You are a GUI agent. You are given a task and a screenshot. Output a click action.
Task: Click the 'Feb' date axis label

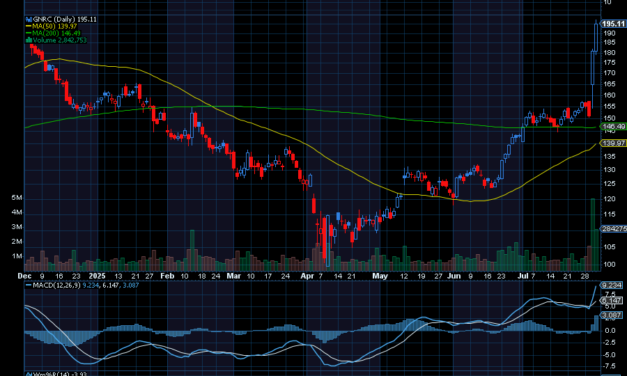click(x=167, y=276)
